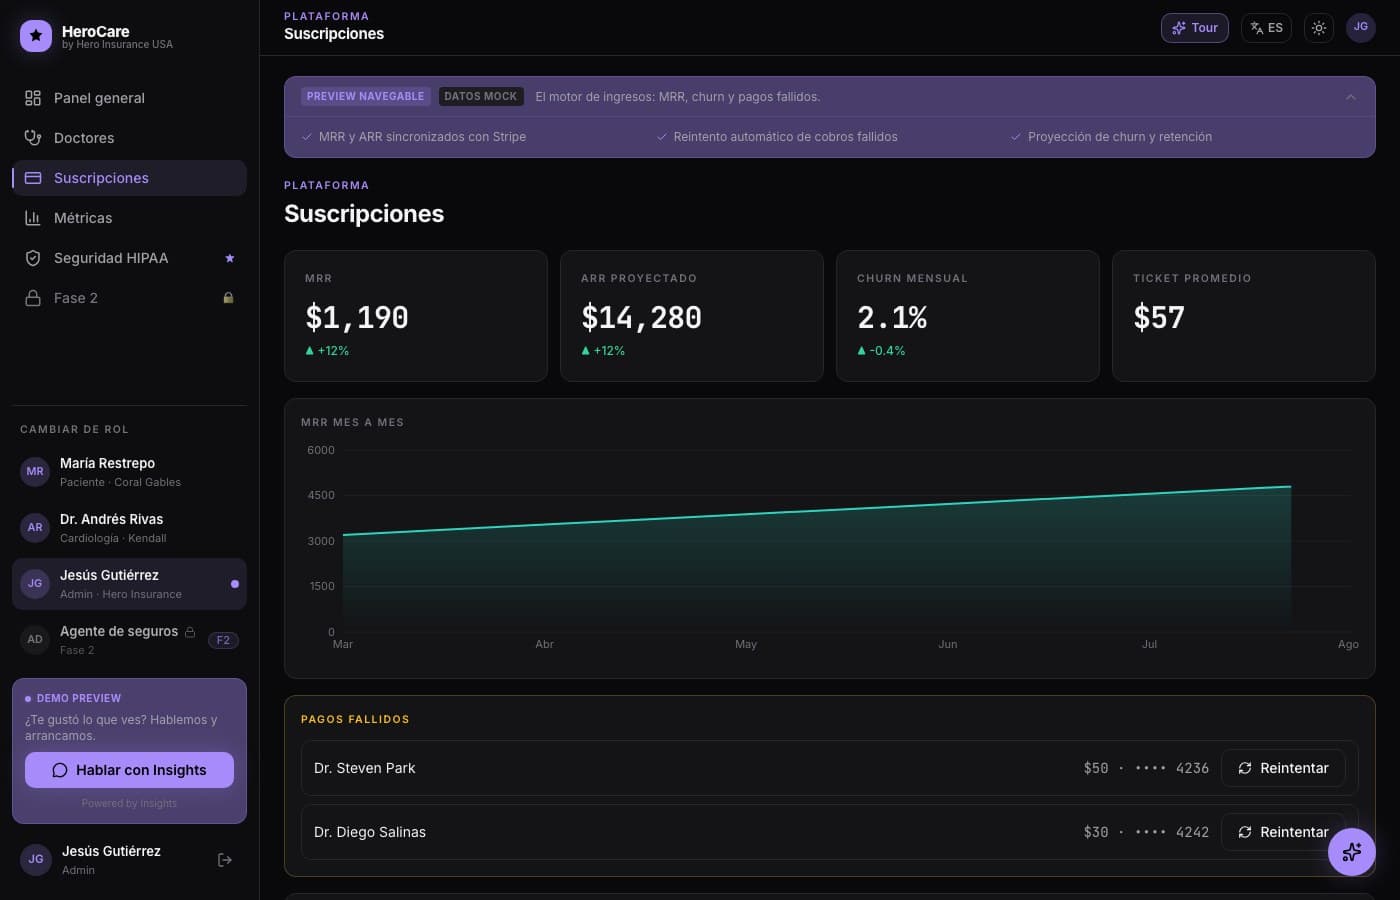
Task: Switch role to María Restrepo
Action: coord(129,472)
